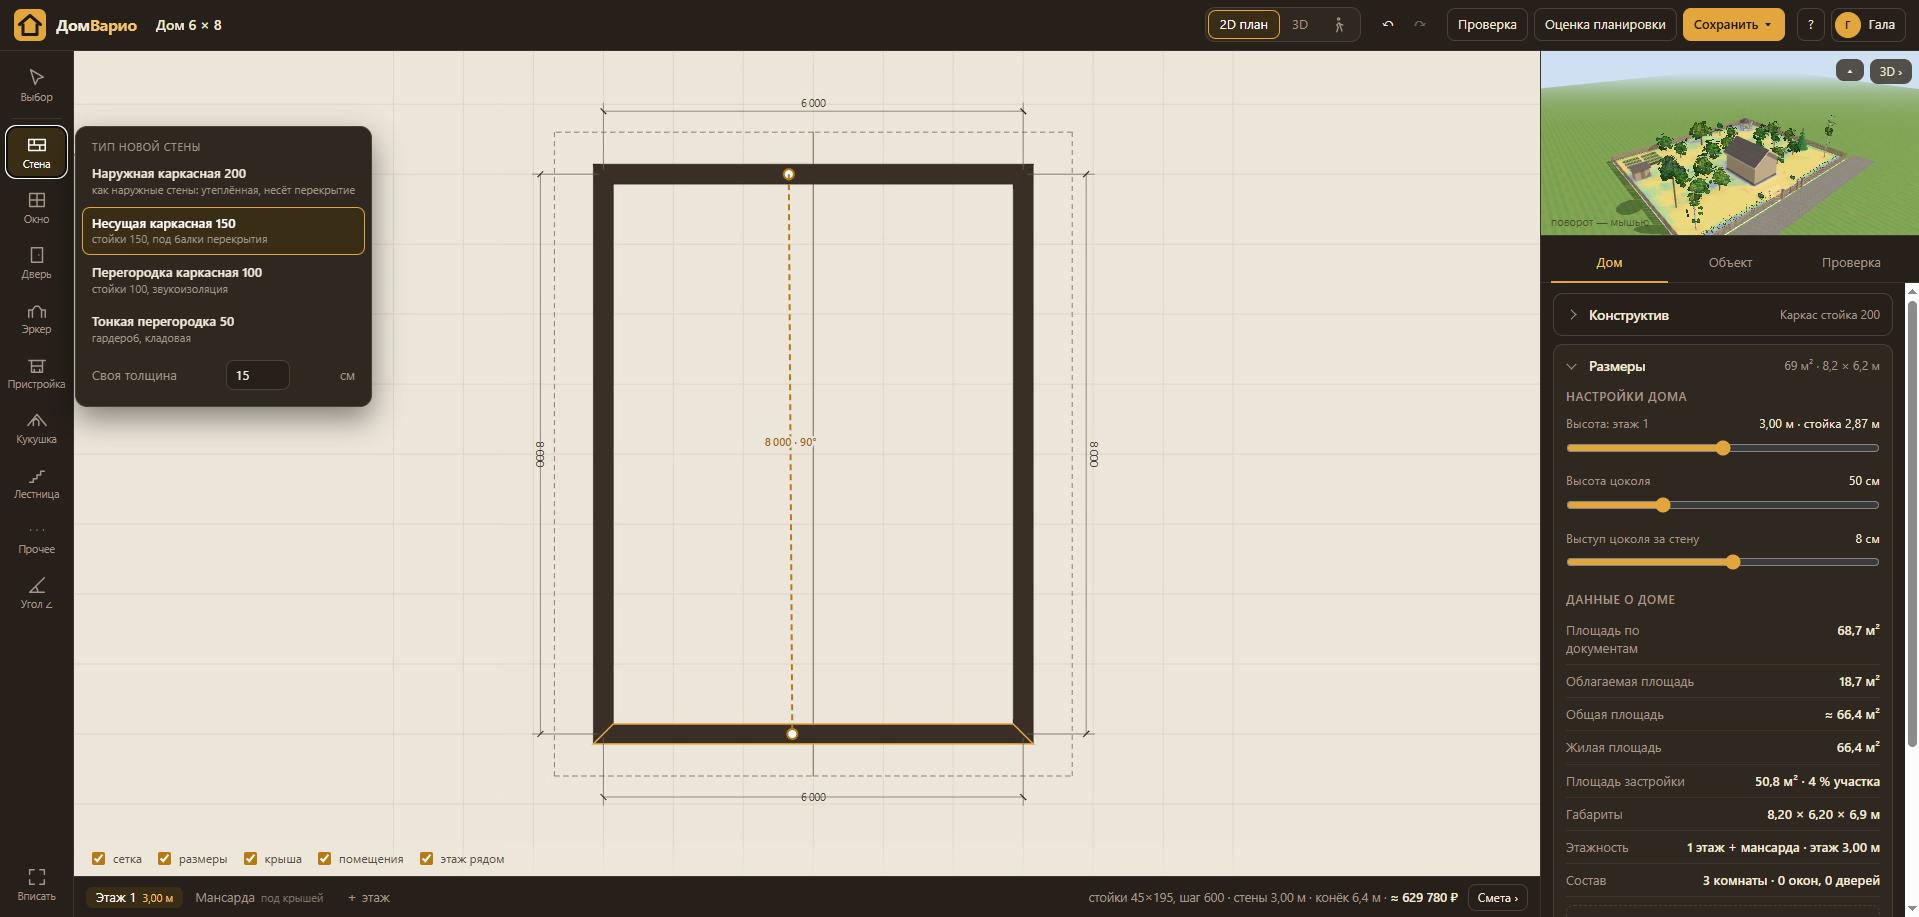Switch to the Объект tab
1919x917 pixels.
pos(1730,262)
